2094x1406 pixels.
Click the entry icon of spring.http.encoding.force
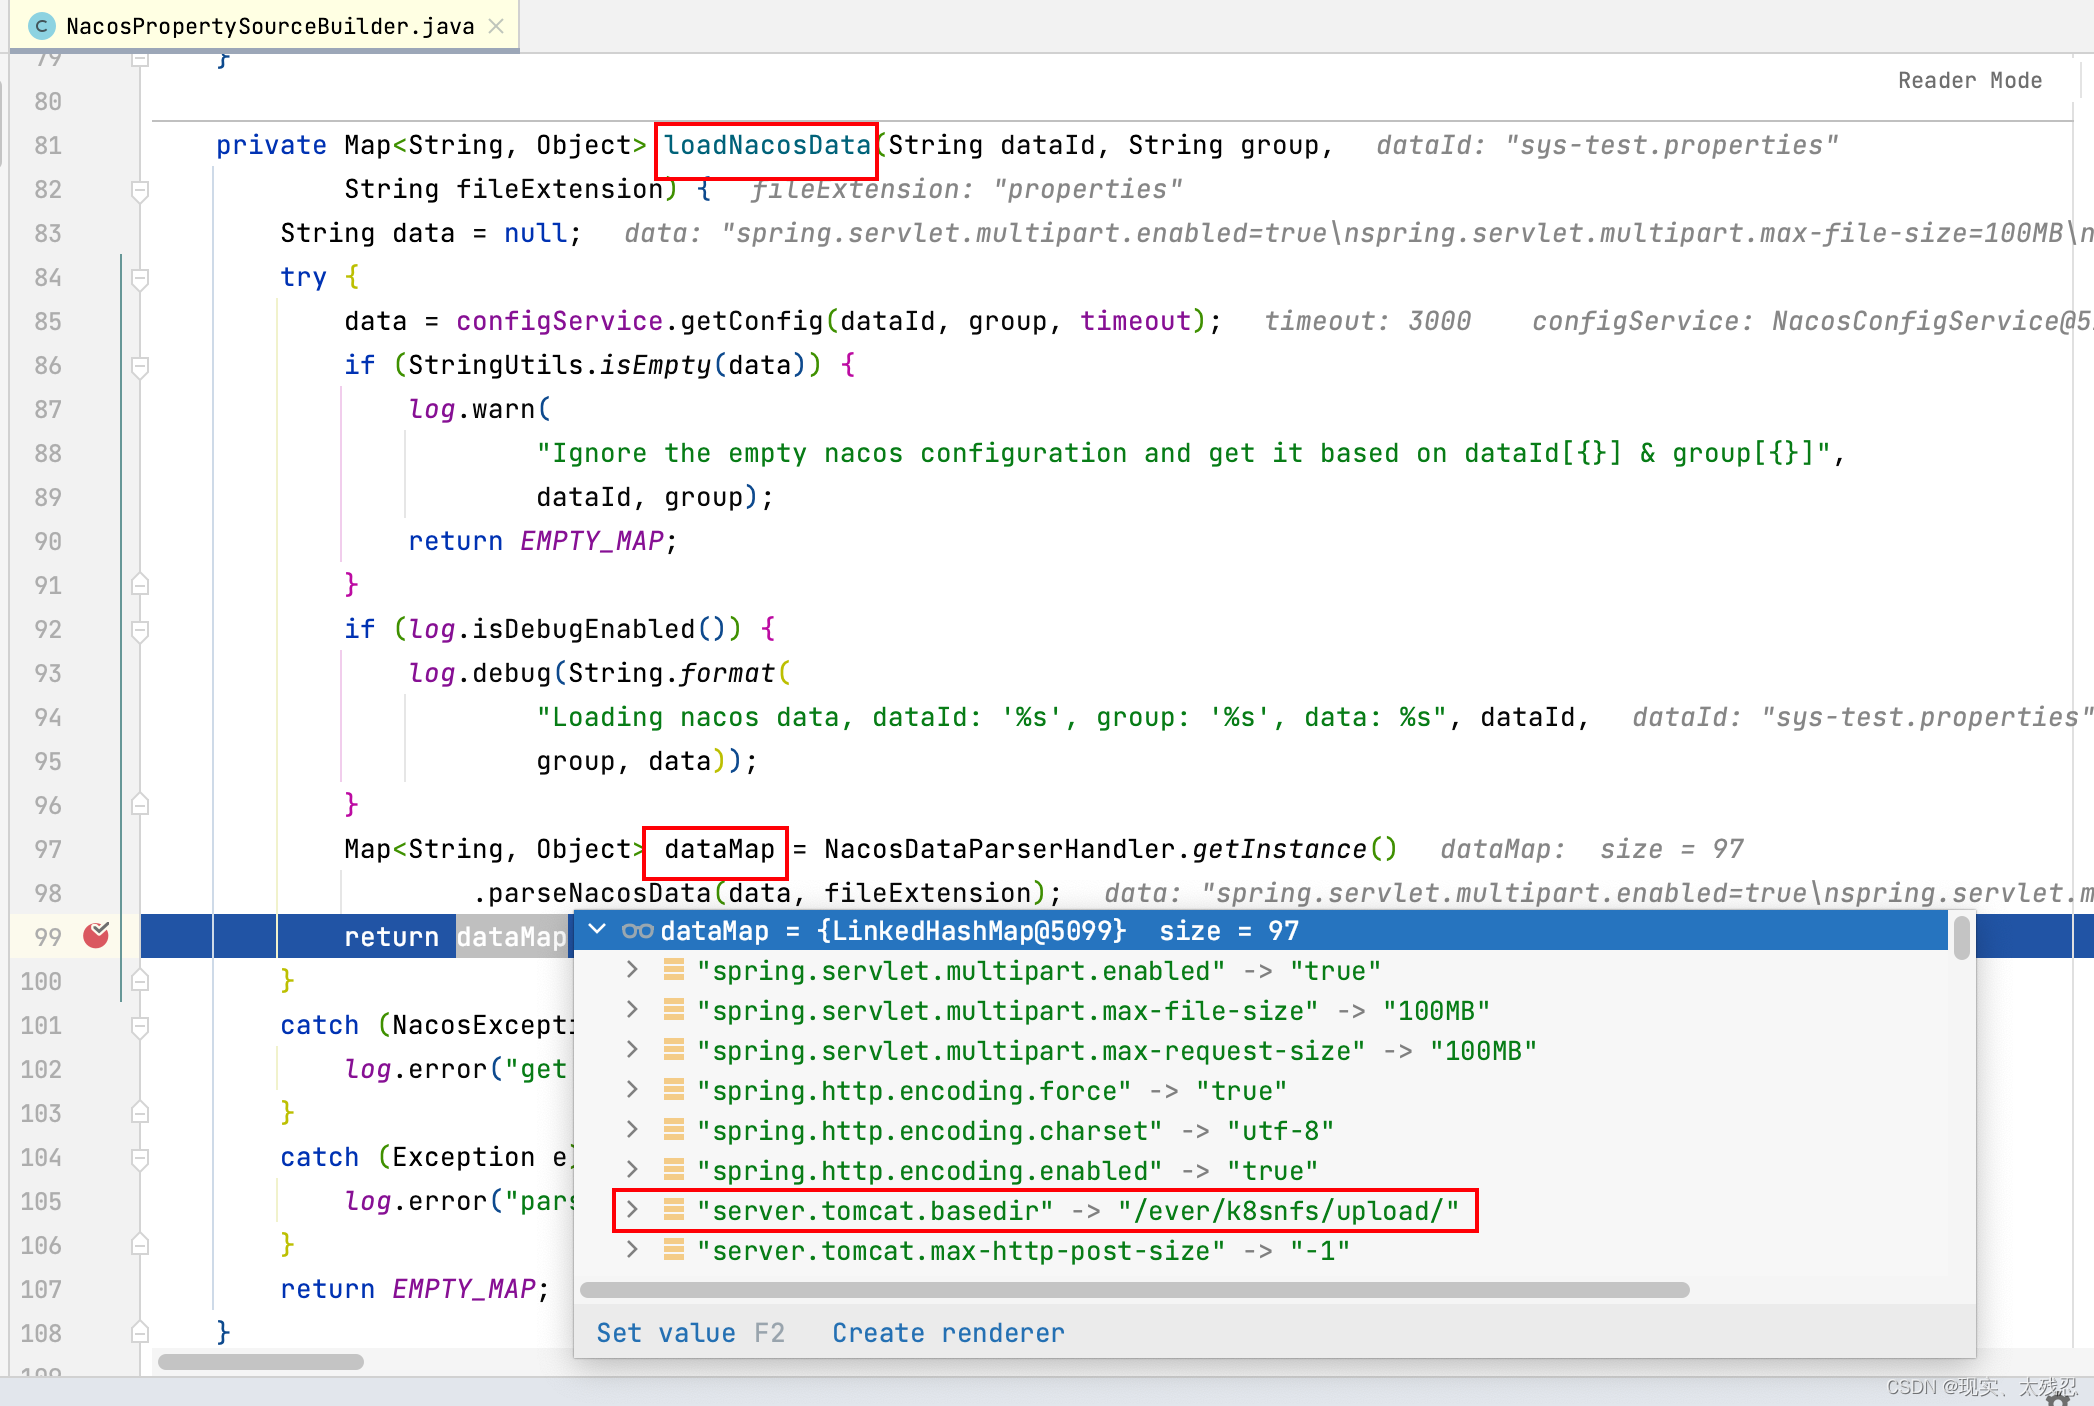click(674, 1090)
